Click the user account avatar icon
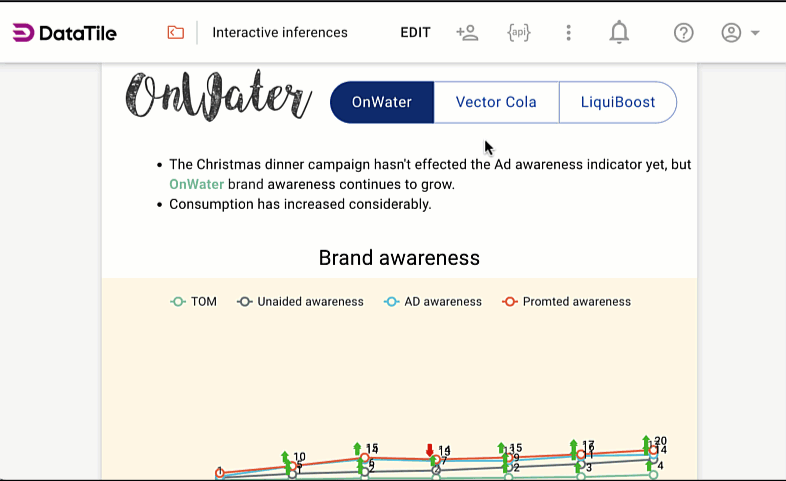786x481 pixels. coord(731,33)
